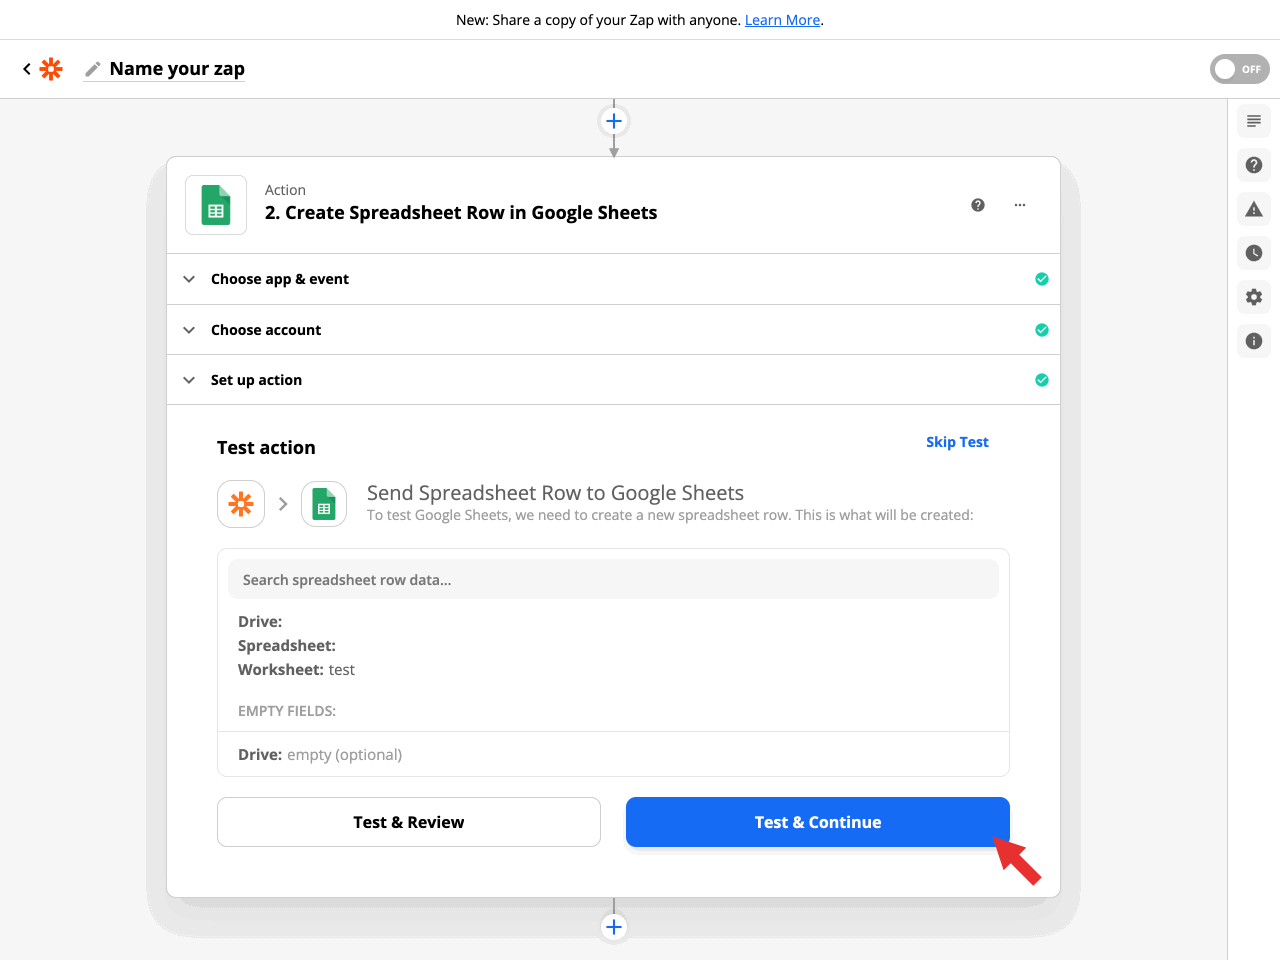The width and height of the screenshot is (1280, 960).
Task: Click the back arrow beside Zapier logo
Action: tap(27, 69)
